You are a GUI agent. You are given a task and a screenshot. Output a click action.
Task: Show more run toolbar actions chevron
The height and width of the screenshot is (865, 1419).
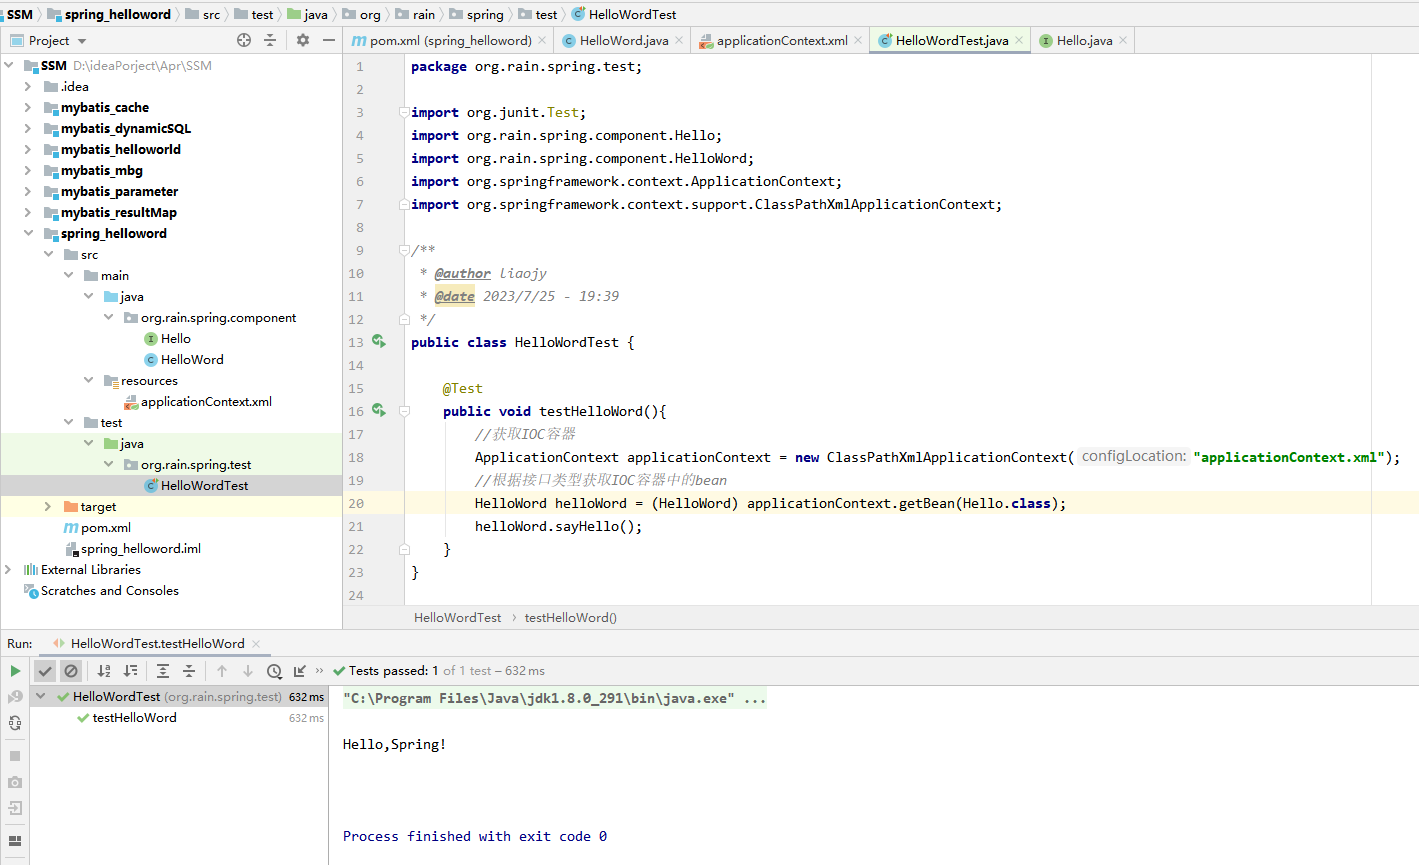tap(320, 671)
